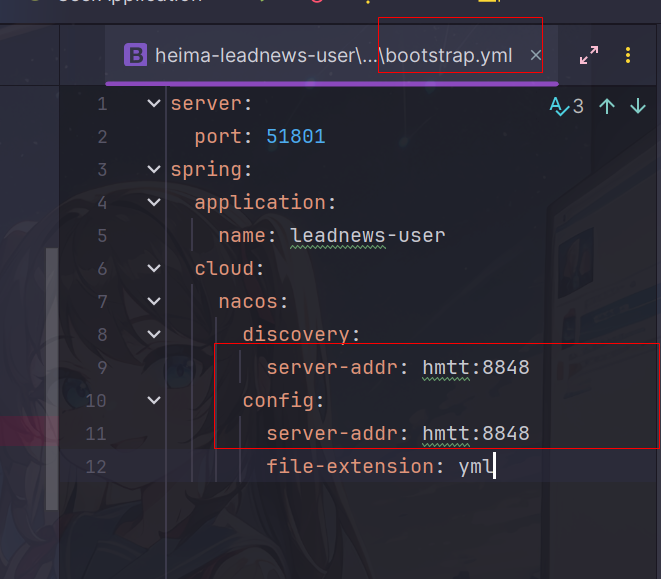Click line number 2 in gutter
Image resolution: width=661 pixels, height=579 pixels.
pos(102,137)
